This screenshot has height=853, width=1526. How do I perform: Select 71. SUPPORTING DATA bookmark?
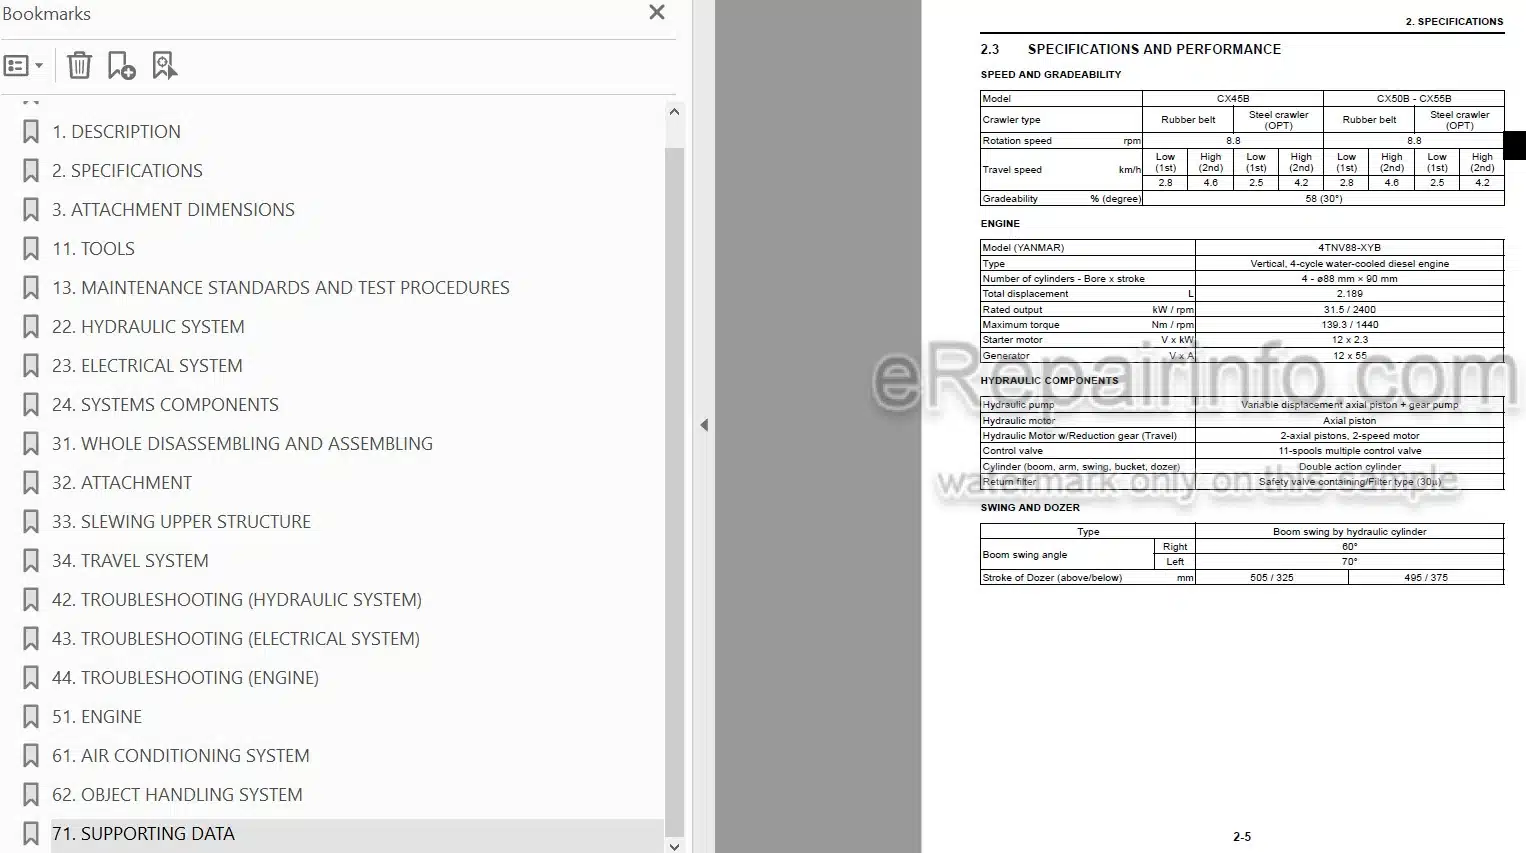tap(143, 834)
